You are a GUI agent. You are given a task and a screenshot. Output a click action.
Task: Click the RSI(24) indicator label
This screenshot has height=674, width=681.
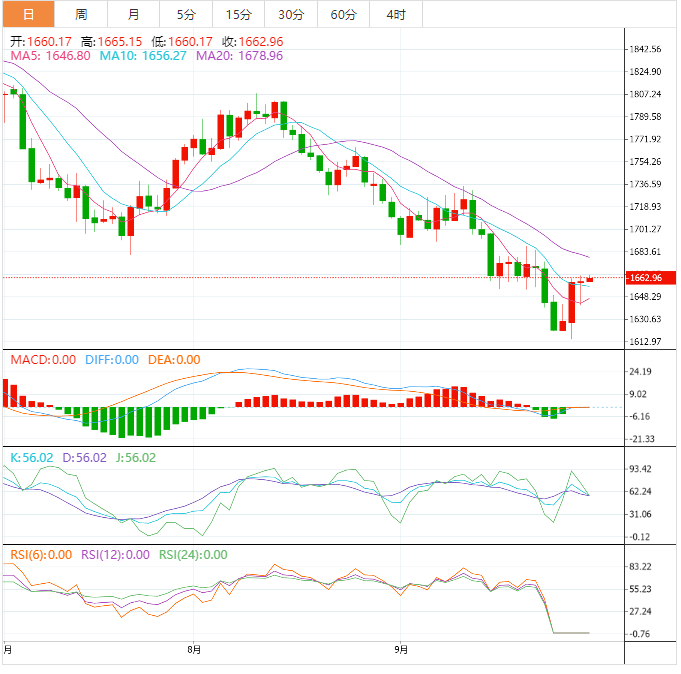pos(193,555)
